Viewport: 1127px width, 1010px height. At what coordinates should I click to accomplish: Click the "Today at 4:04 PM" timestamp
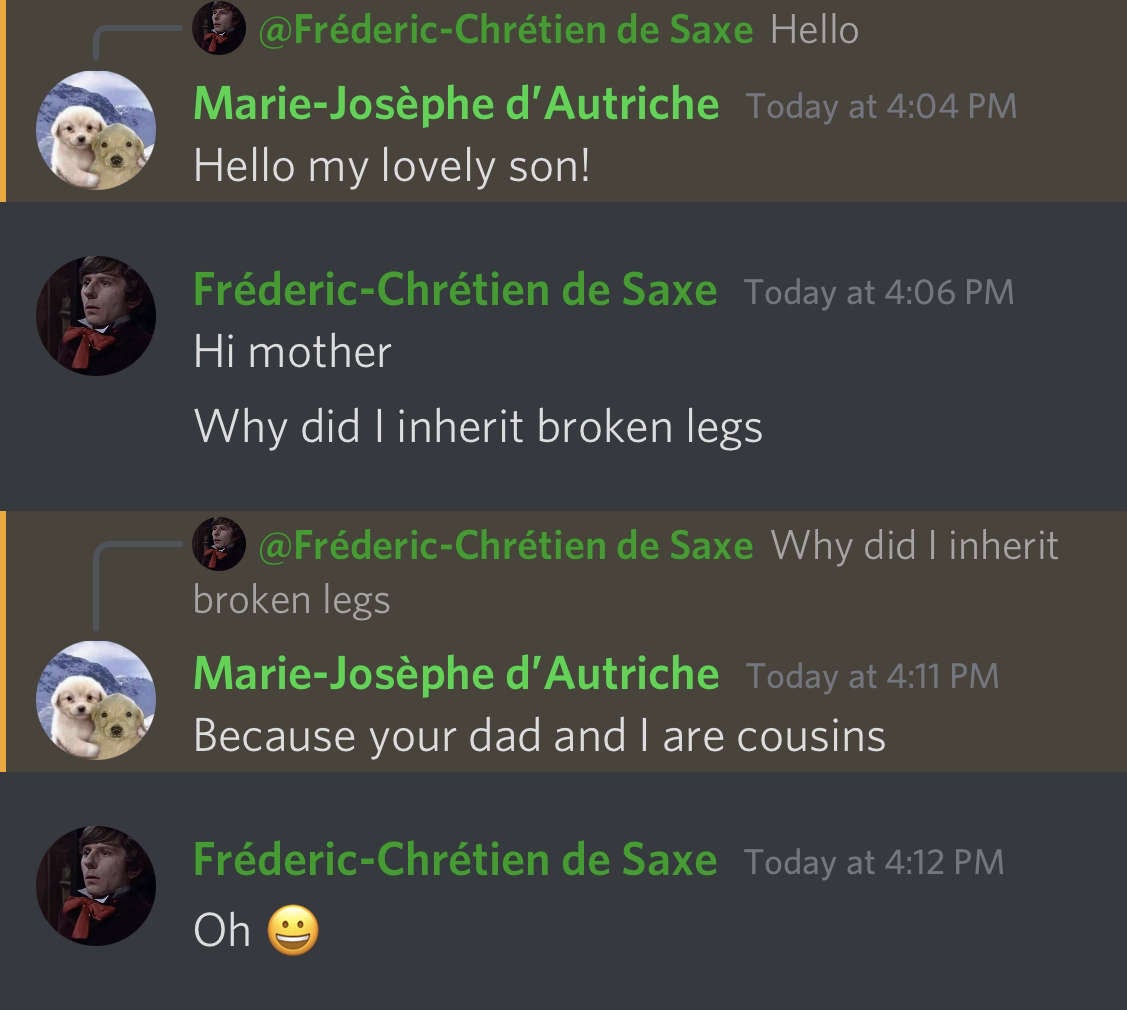881,106
